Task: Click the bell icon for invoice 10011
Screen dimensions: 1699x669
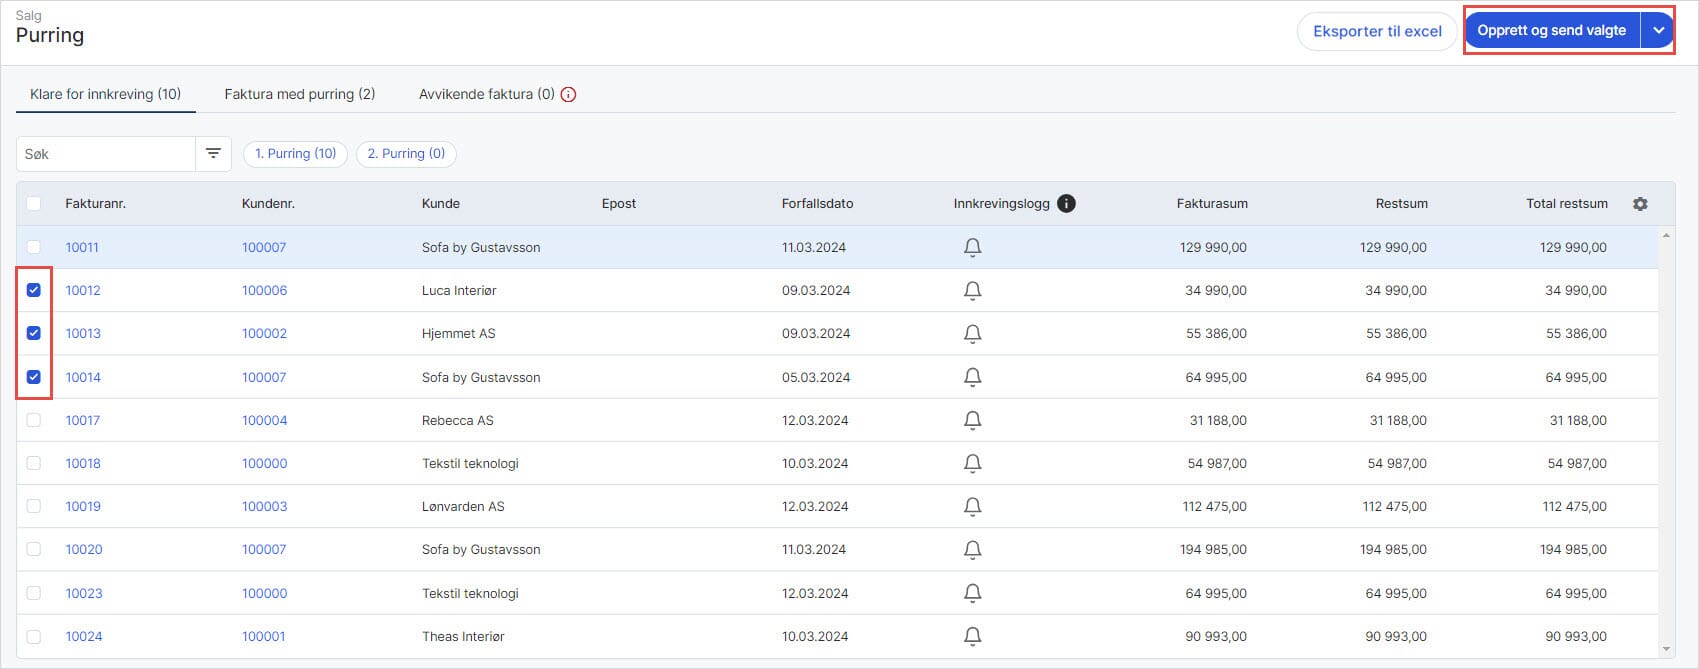Action: pos(972,247)
